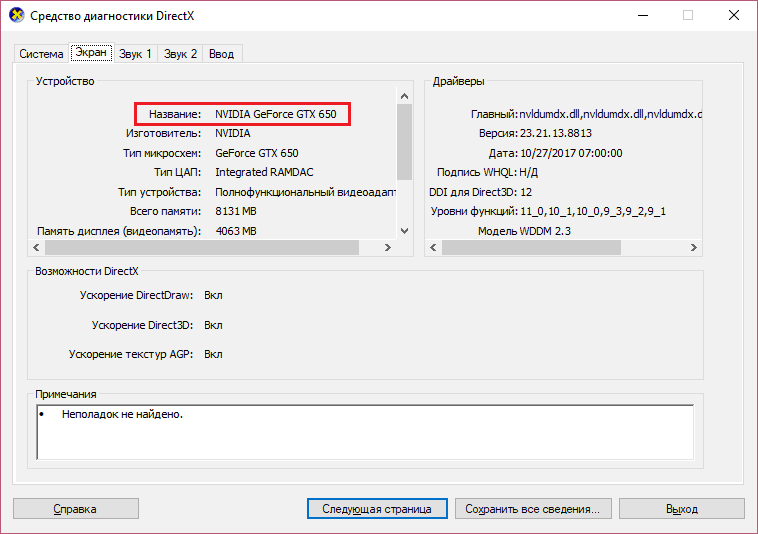Click down arrow of Устройство vertical scrollbar
This screenshot has width=758, height=534.
405,231
